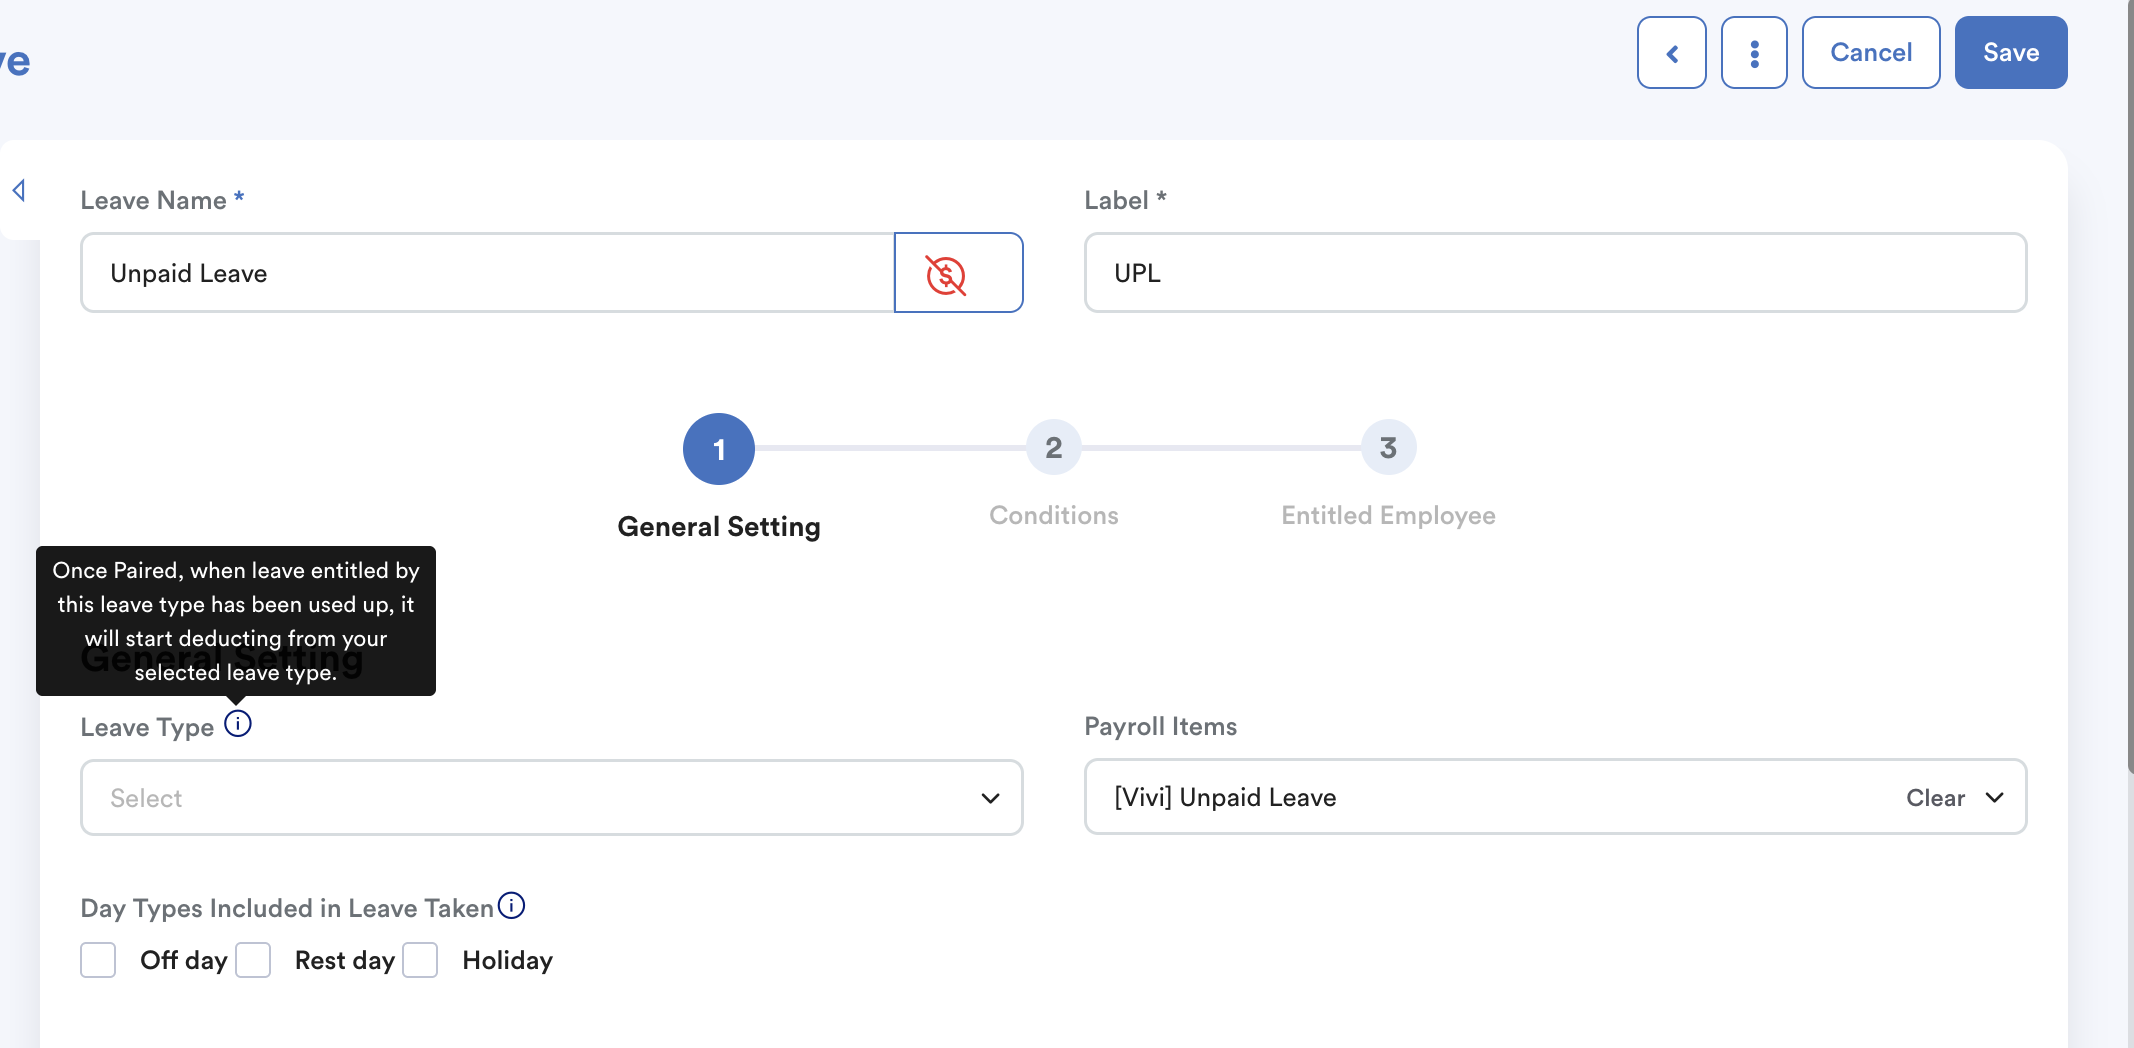Check the Holiday checkbox

pos(420,960)
